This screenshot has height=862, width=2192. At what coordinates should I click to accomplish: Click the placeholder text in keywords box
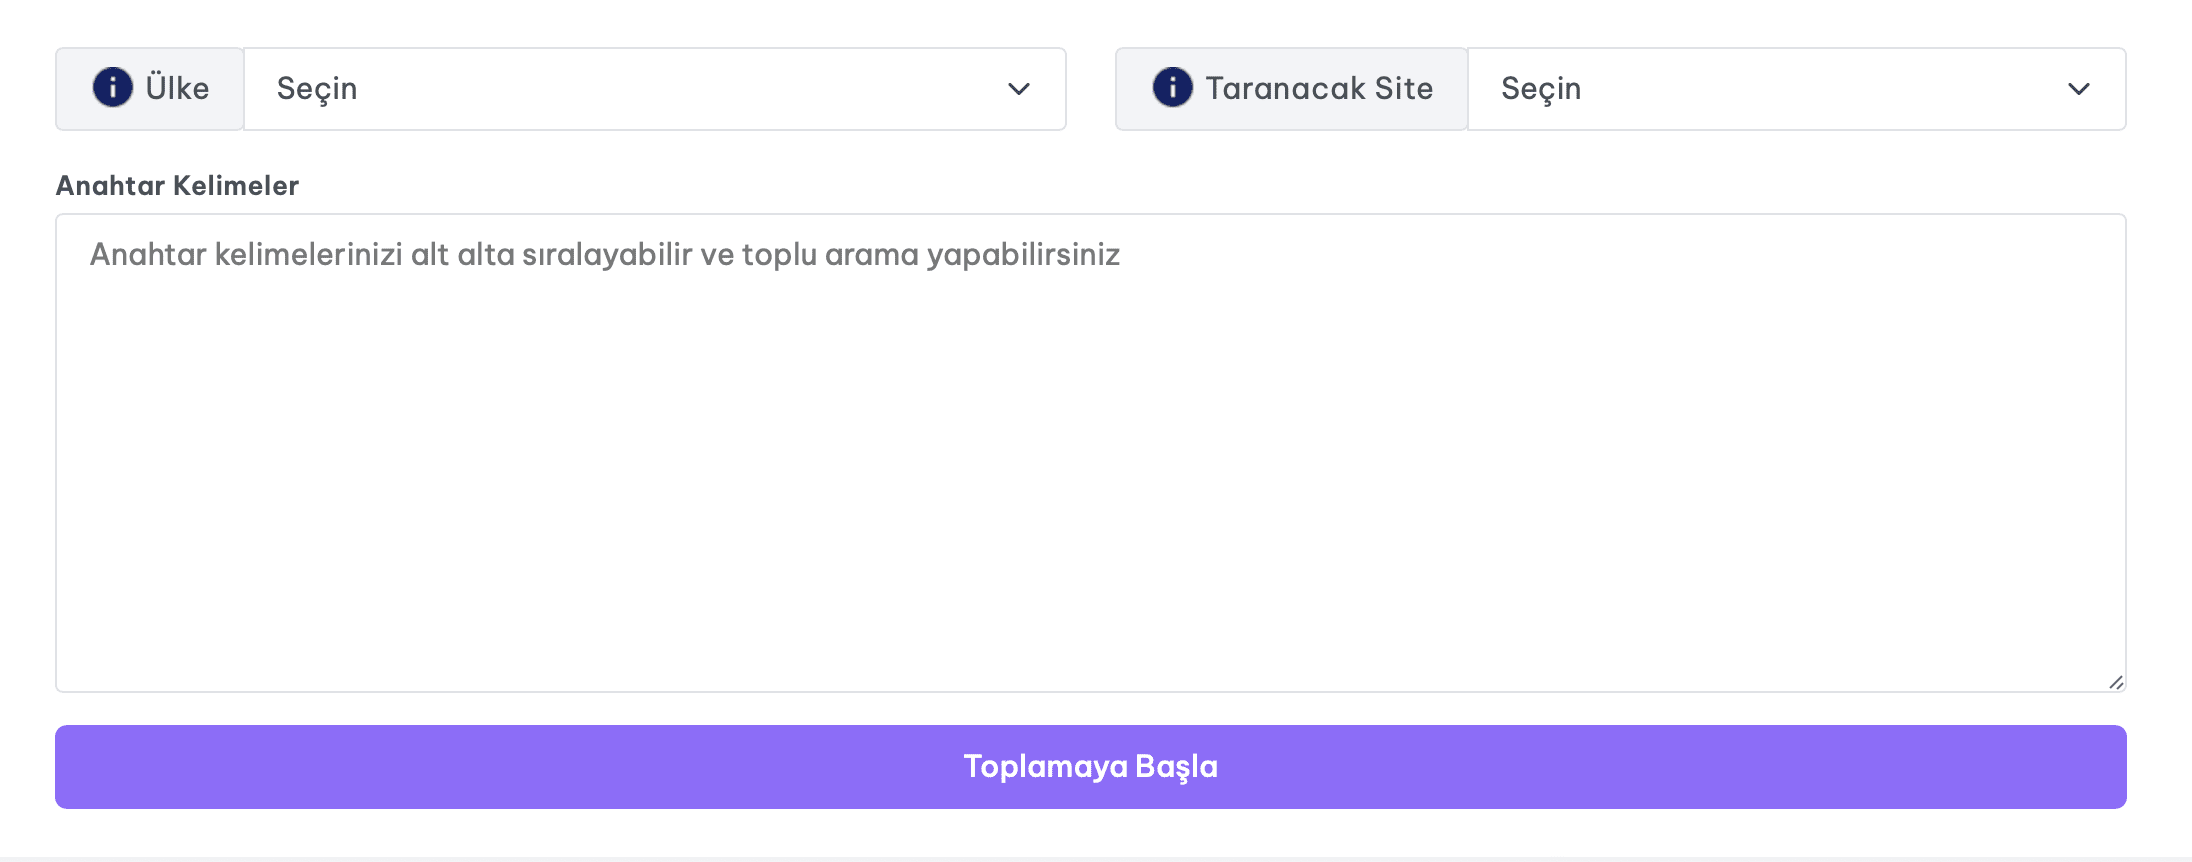(605, 255)
